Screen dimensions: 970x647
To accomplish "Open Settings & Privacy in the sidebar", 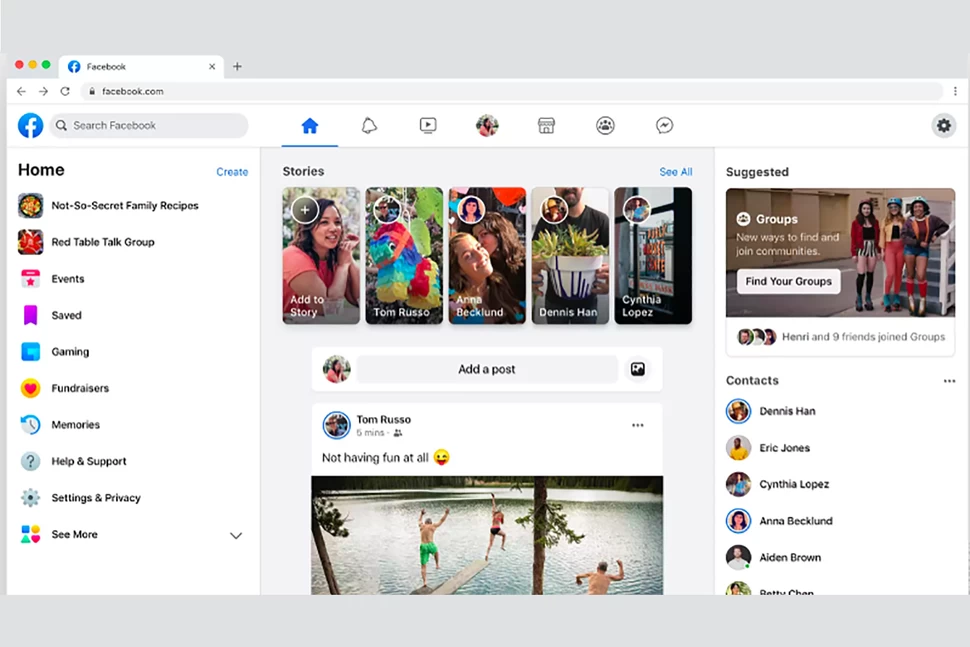I will tap(96, 498).
